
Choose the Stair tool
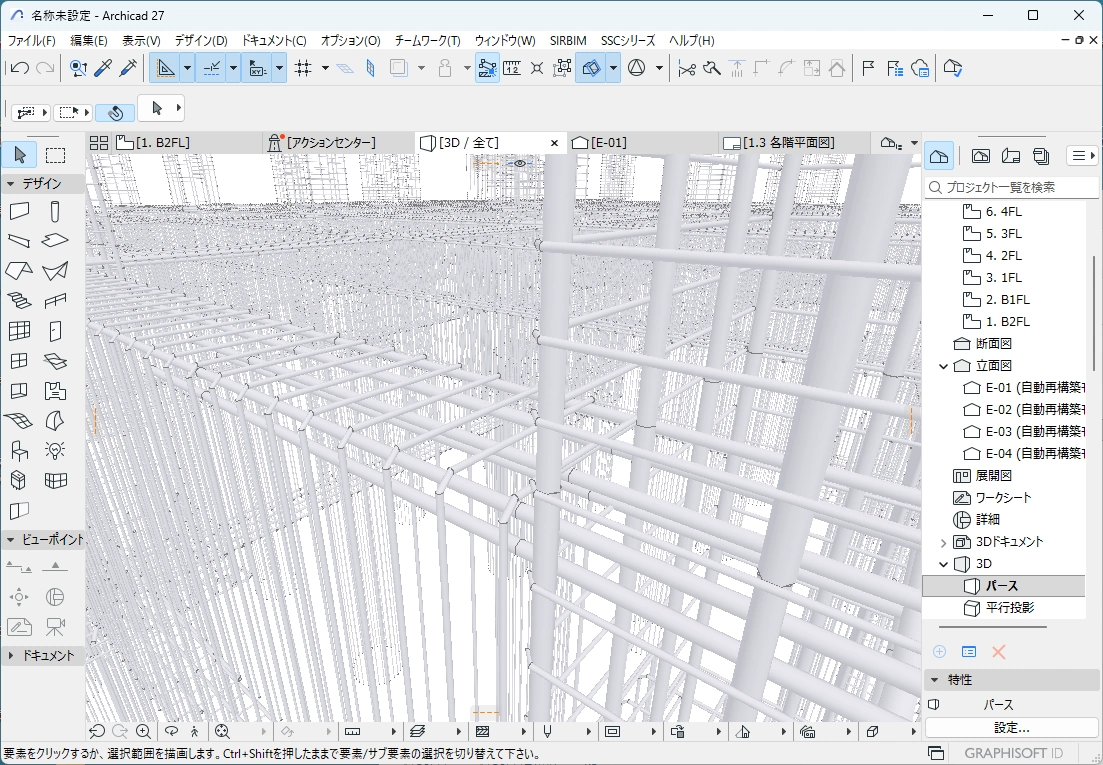19,299
